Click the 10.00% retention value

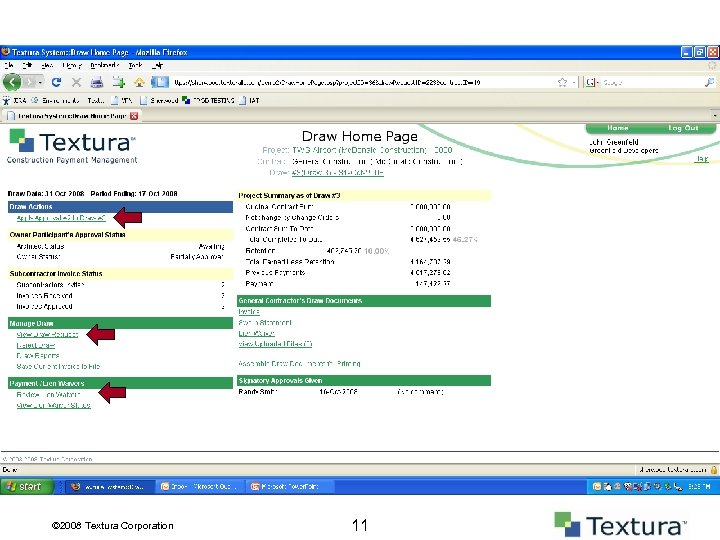coord(377,251)
